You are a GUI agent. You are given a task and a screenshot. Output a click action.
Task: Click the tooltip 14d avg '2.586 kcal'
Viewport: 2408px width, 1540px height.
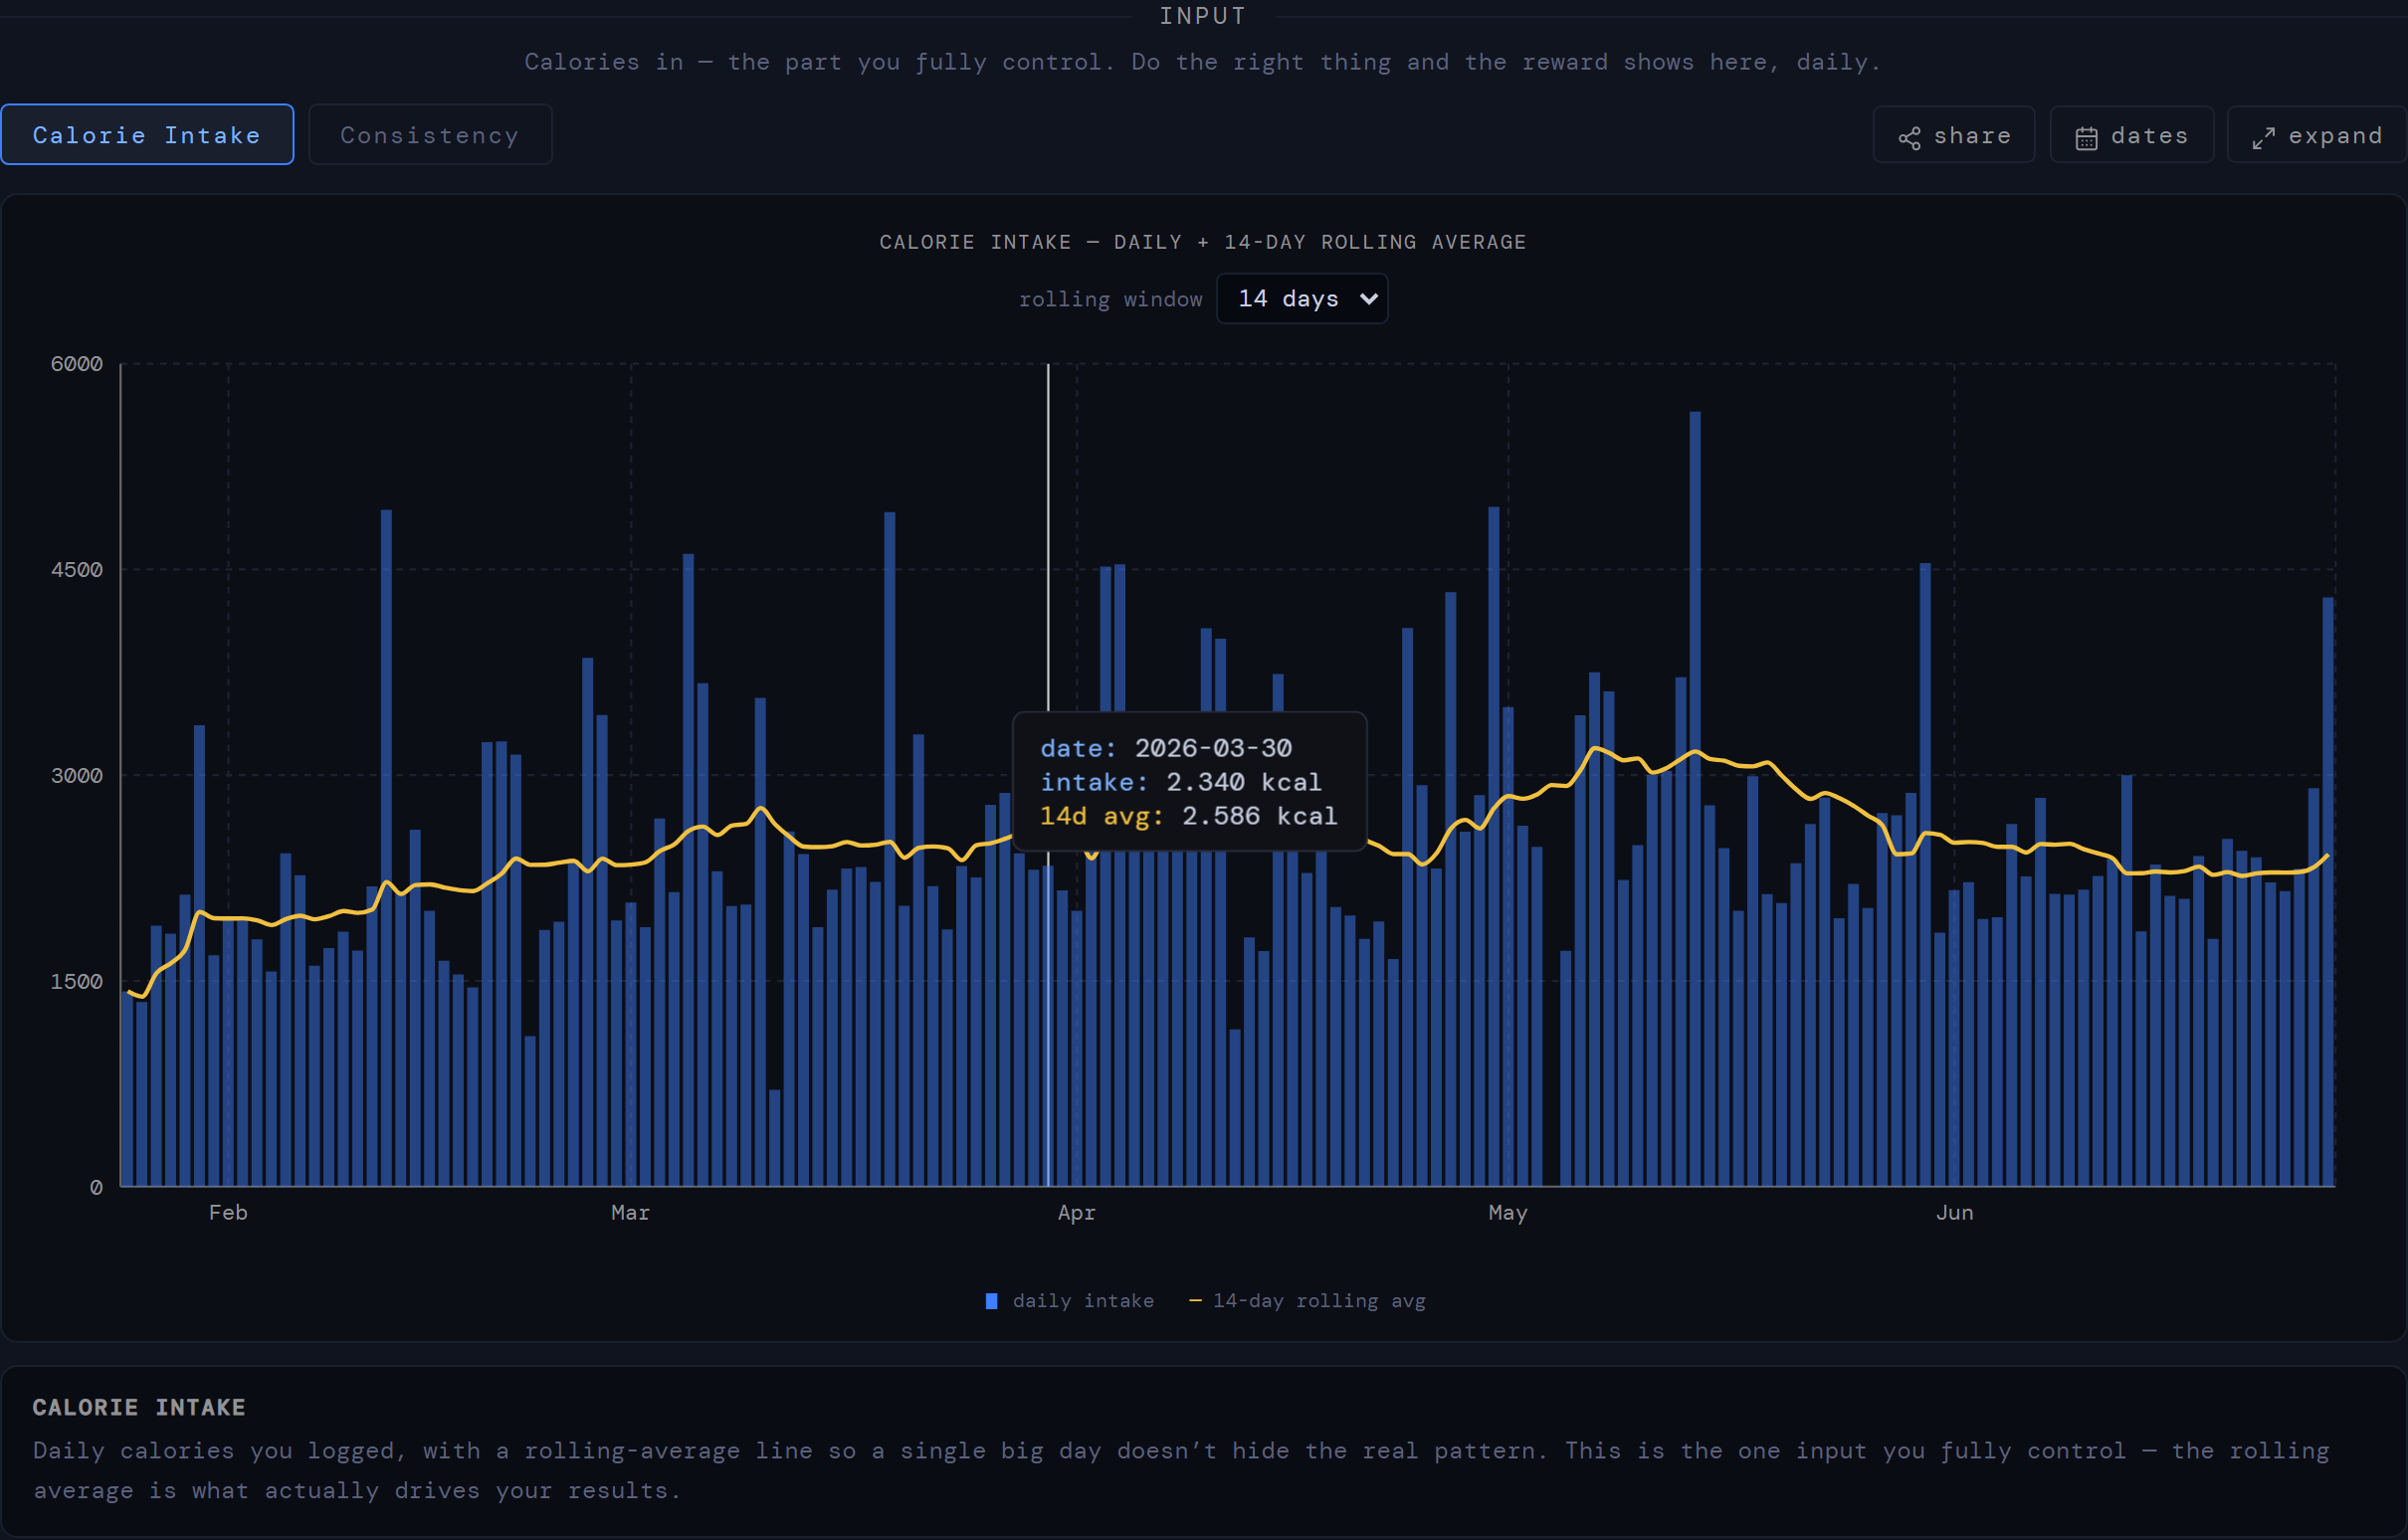click(x=1260, y=816)
